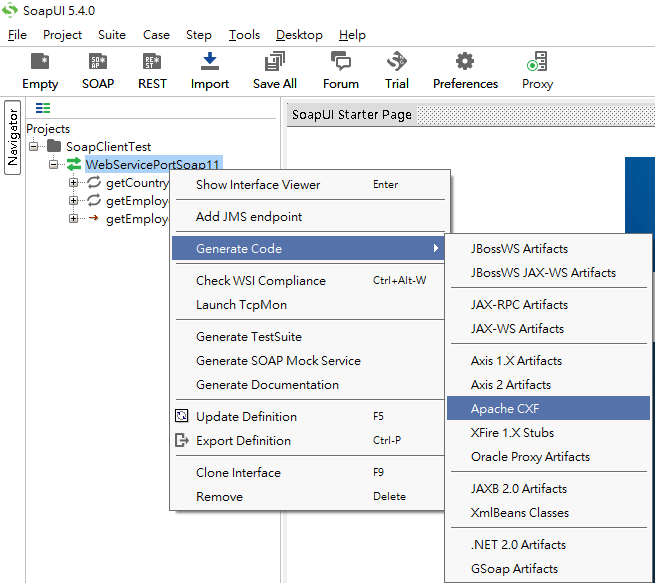This screenshot has width=655, height=583.
Task: Open the Desktop menu
Action: tap(299, 35)
